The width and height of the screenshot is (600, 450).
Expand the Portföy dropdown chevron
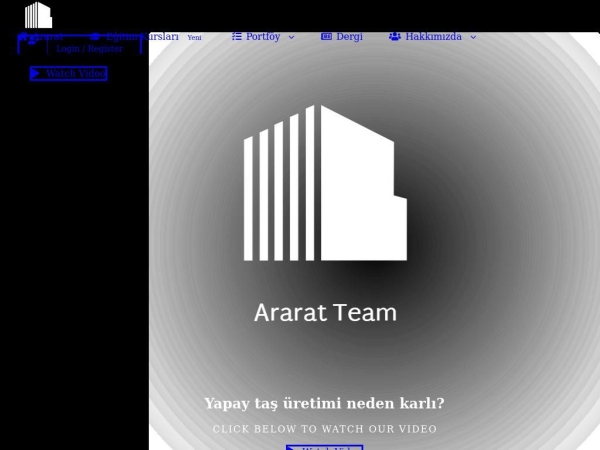pos(291,37)
